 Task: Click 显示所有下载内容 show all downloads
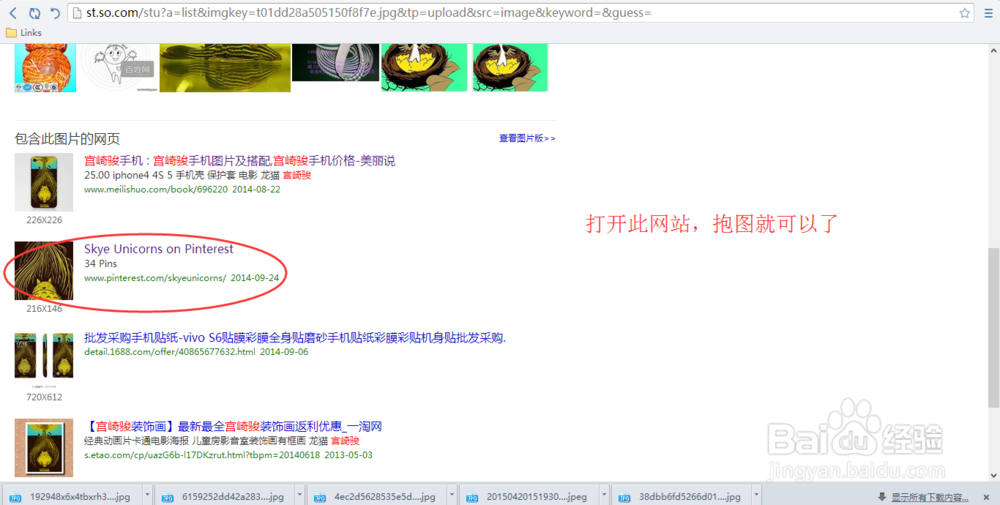(930, 497)
